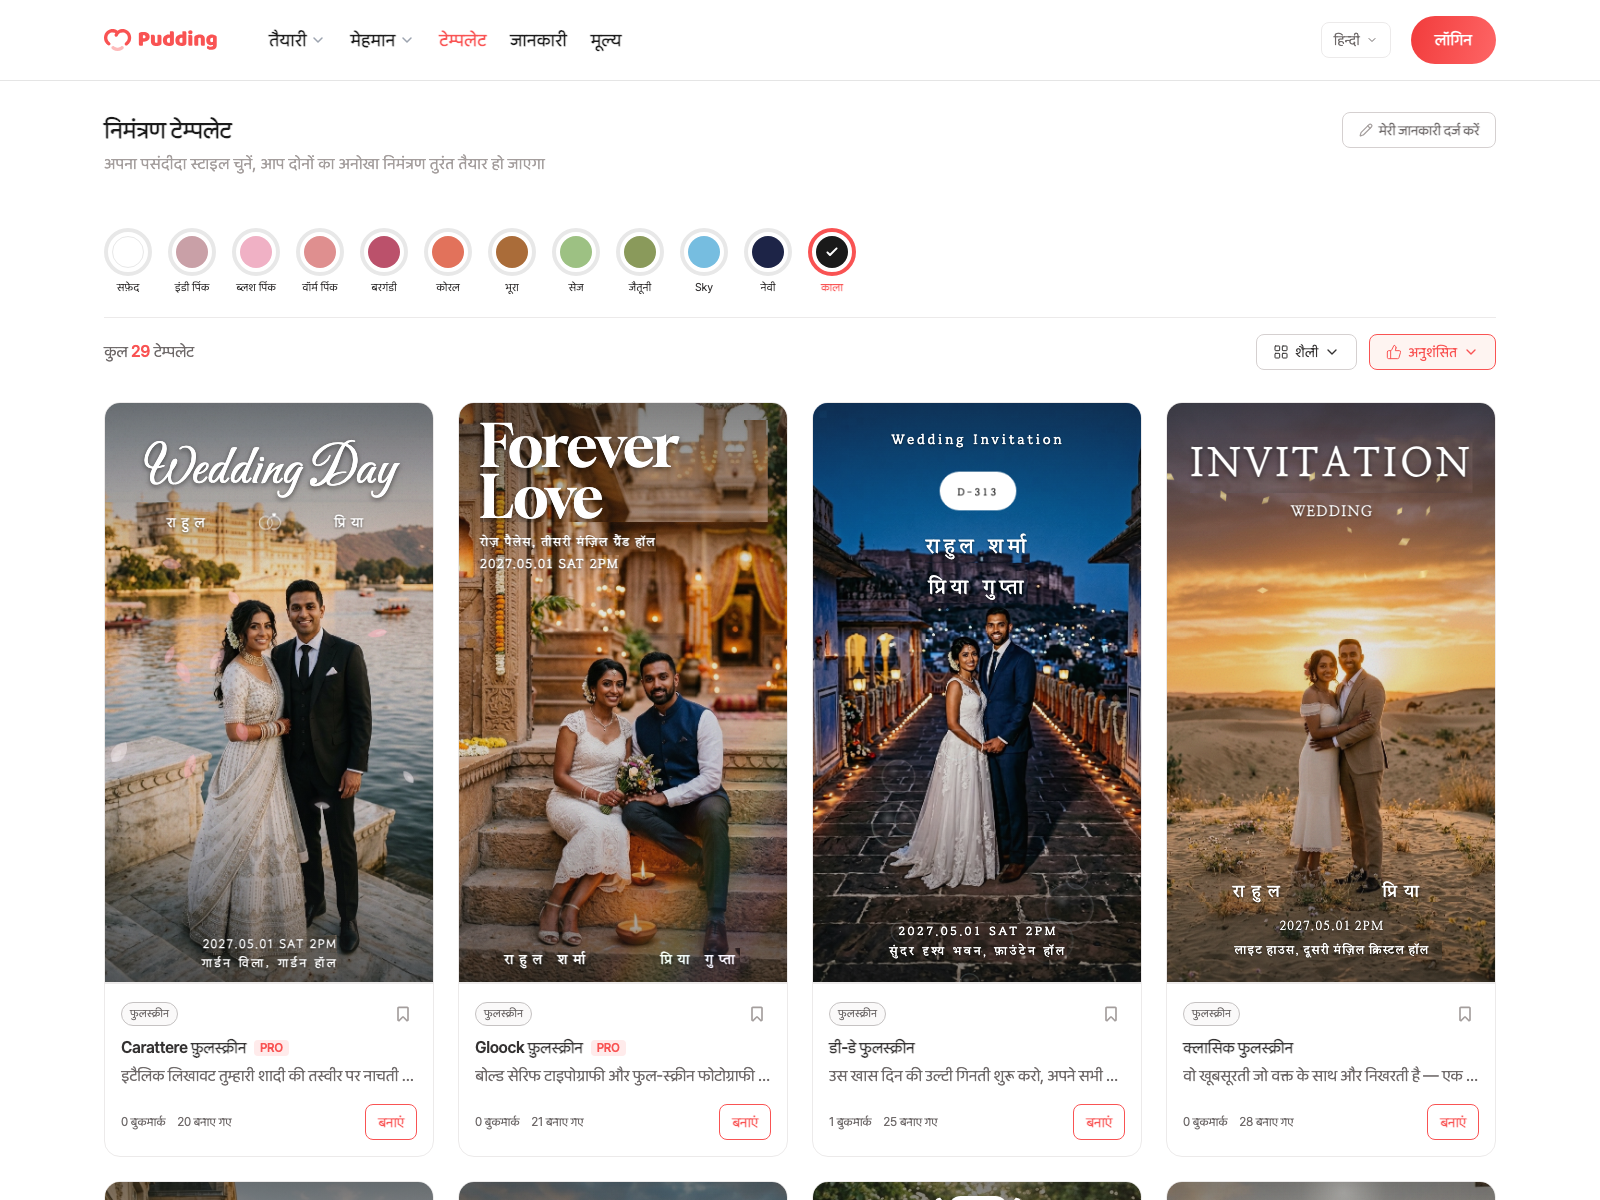Open the INVITATION WEDDING sunset preview
1600x1200 pixels.
coord(1331,692)
